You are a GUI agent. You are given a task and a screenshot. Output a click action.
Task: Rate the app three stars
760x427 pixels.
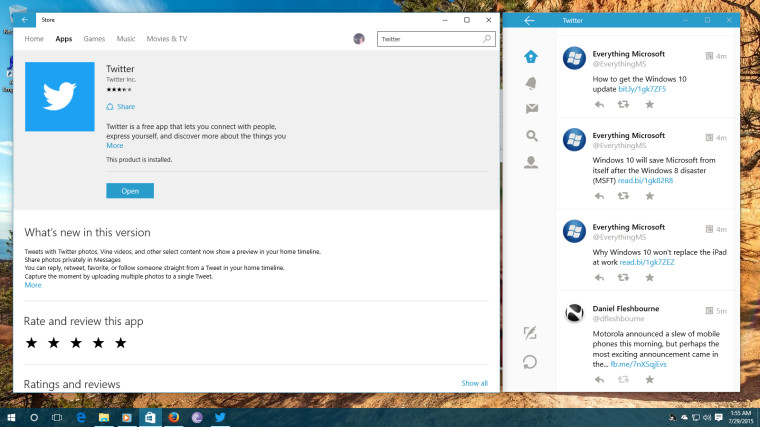(76, 343)
